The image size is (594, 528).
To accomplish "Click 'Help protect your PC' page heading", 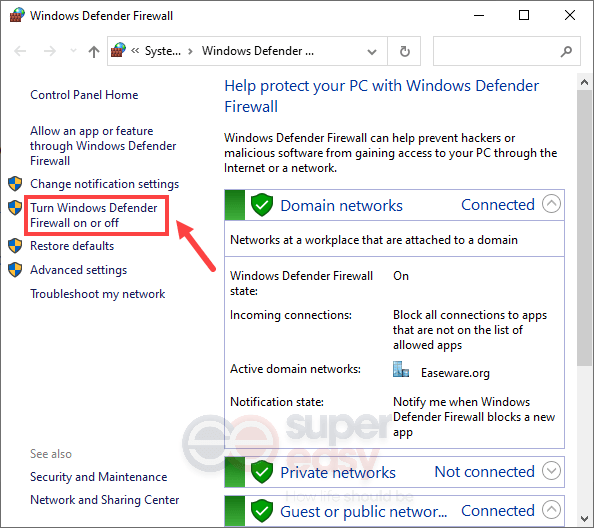I will (x=381, y=96).
